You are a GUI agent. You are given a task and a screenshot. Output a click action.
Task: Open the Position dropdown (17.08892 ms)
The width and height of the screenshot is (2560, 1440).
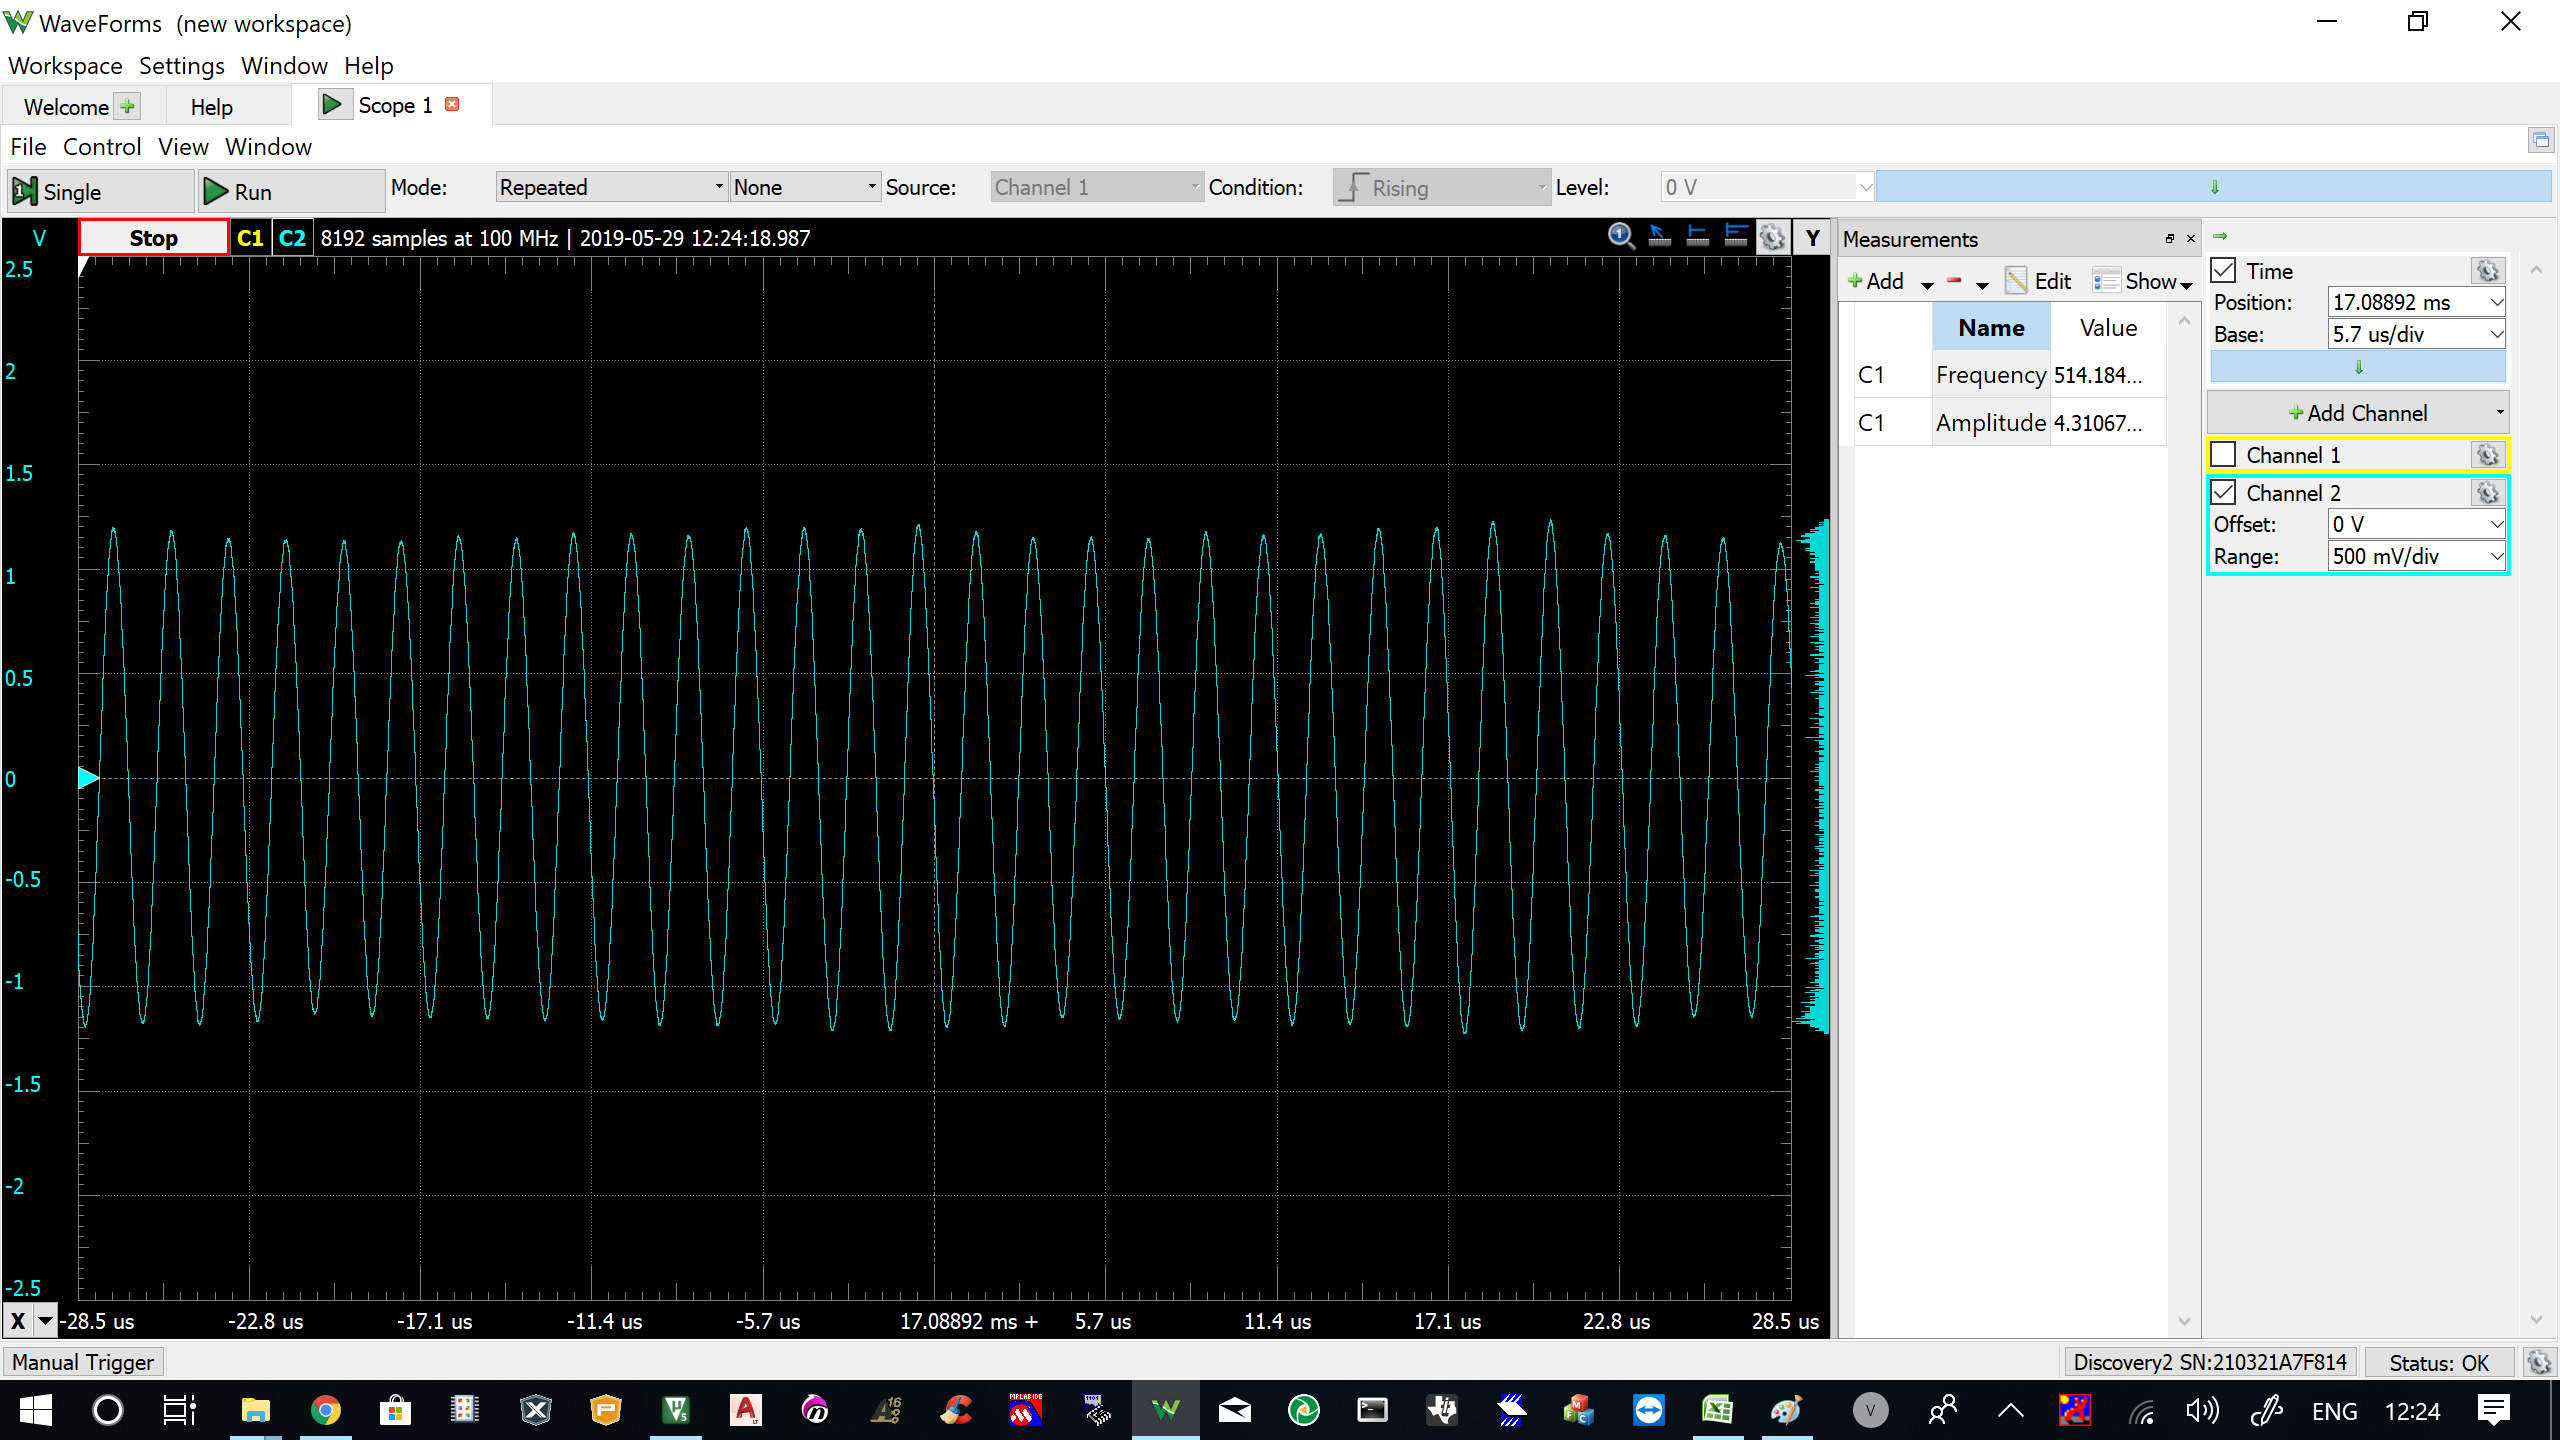point(2496,302)
